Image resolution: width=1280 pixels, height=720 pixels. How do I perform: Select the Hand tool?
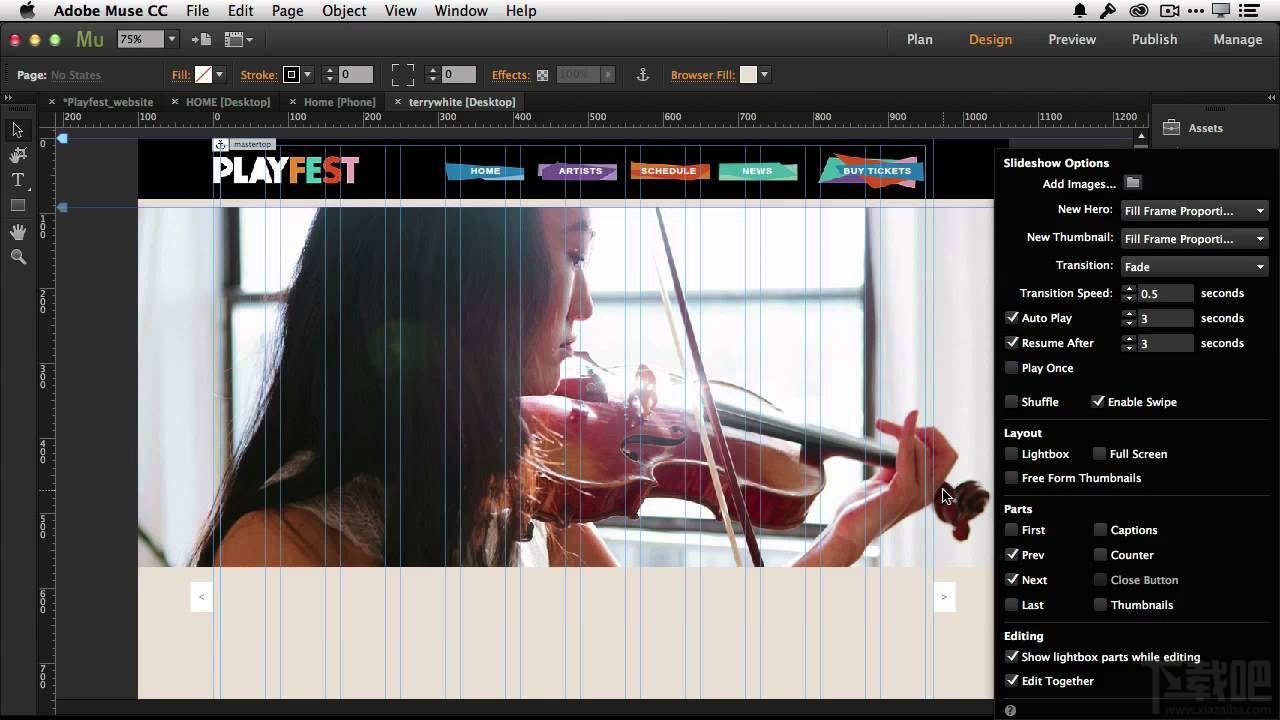pos(16,231)
